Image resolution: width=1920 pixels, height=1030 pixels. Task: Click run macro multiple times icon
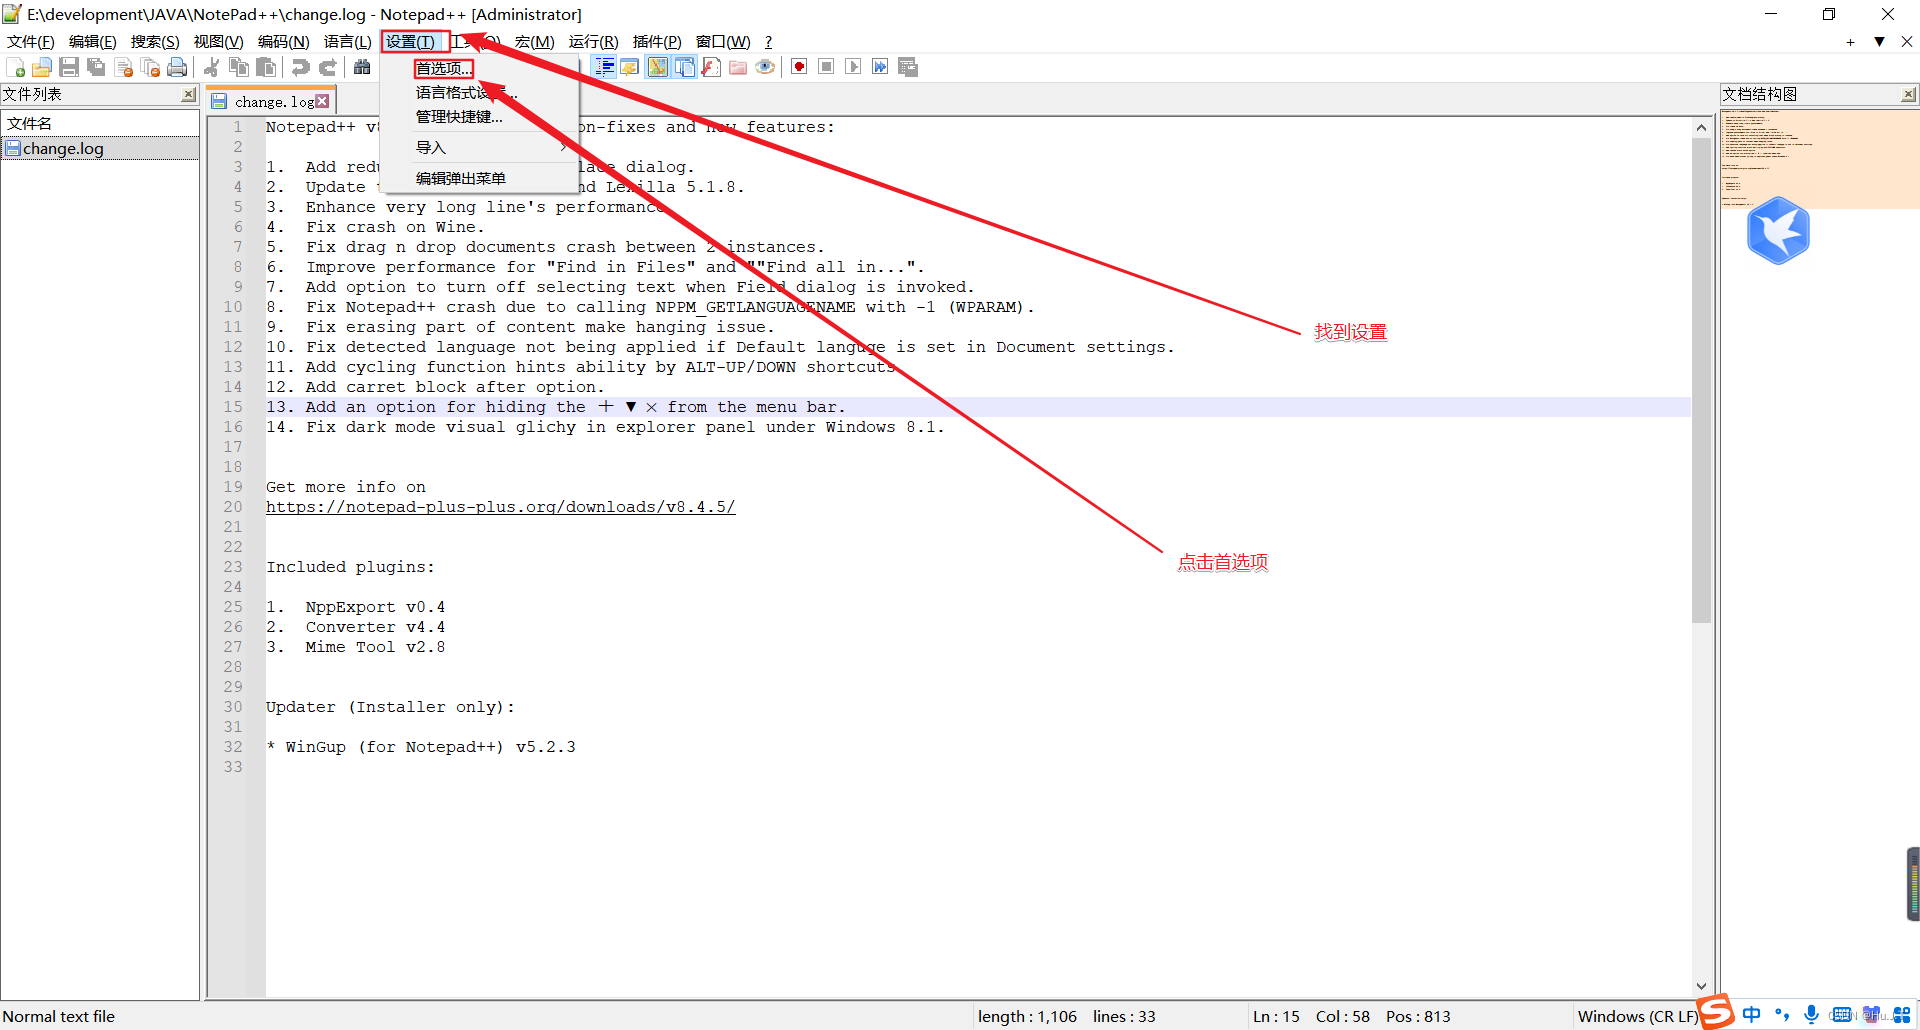(x=880, y=67)
